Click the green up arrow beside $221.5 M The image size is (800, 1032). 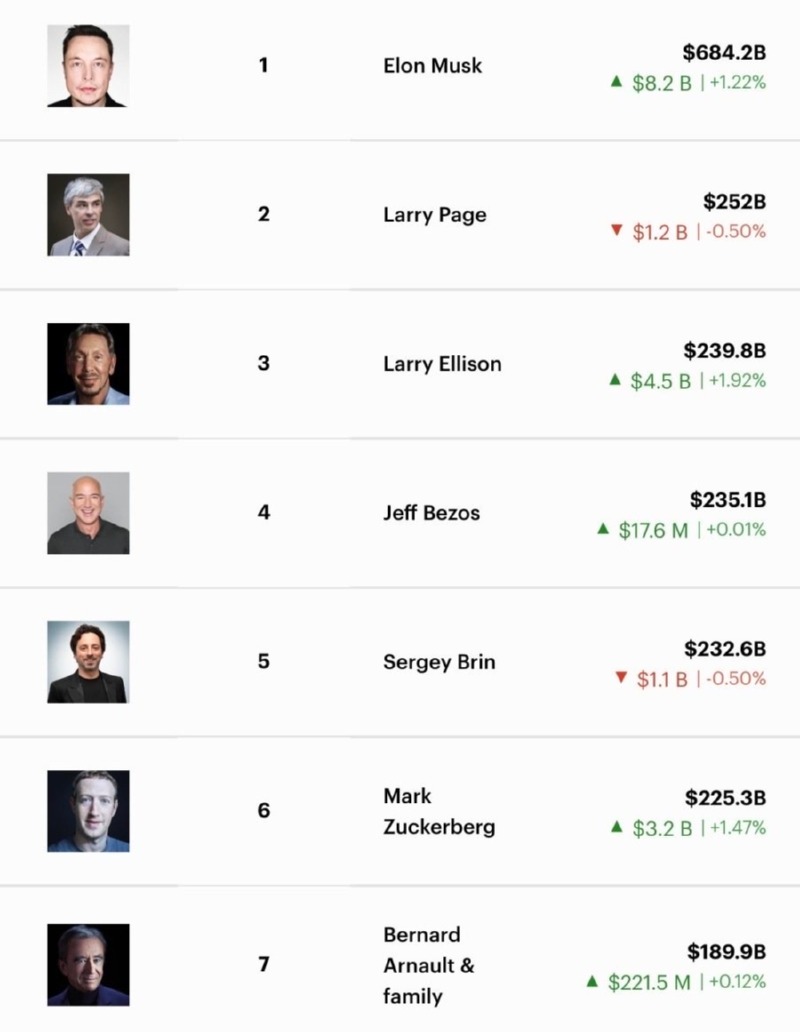[592, 981]
